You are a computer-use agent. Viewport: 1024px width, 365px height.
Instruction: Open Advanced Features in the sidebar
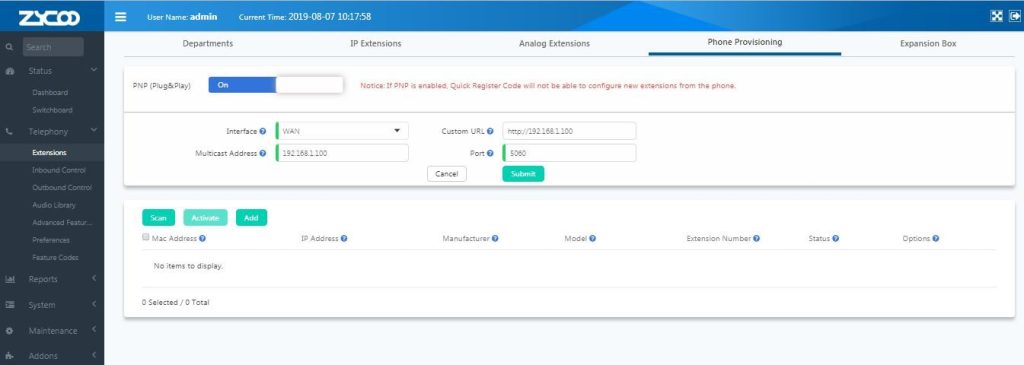point(62,223)
